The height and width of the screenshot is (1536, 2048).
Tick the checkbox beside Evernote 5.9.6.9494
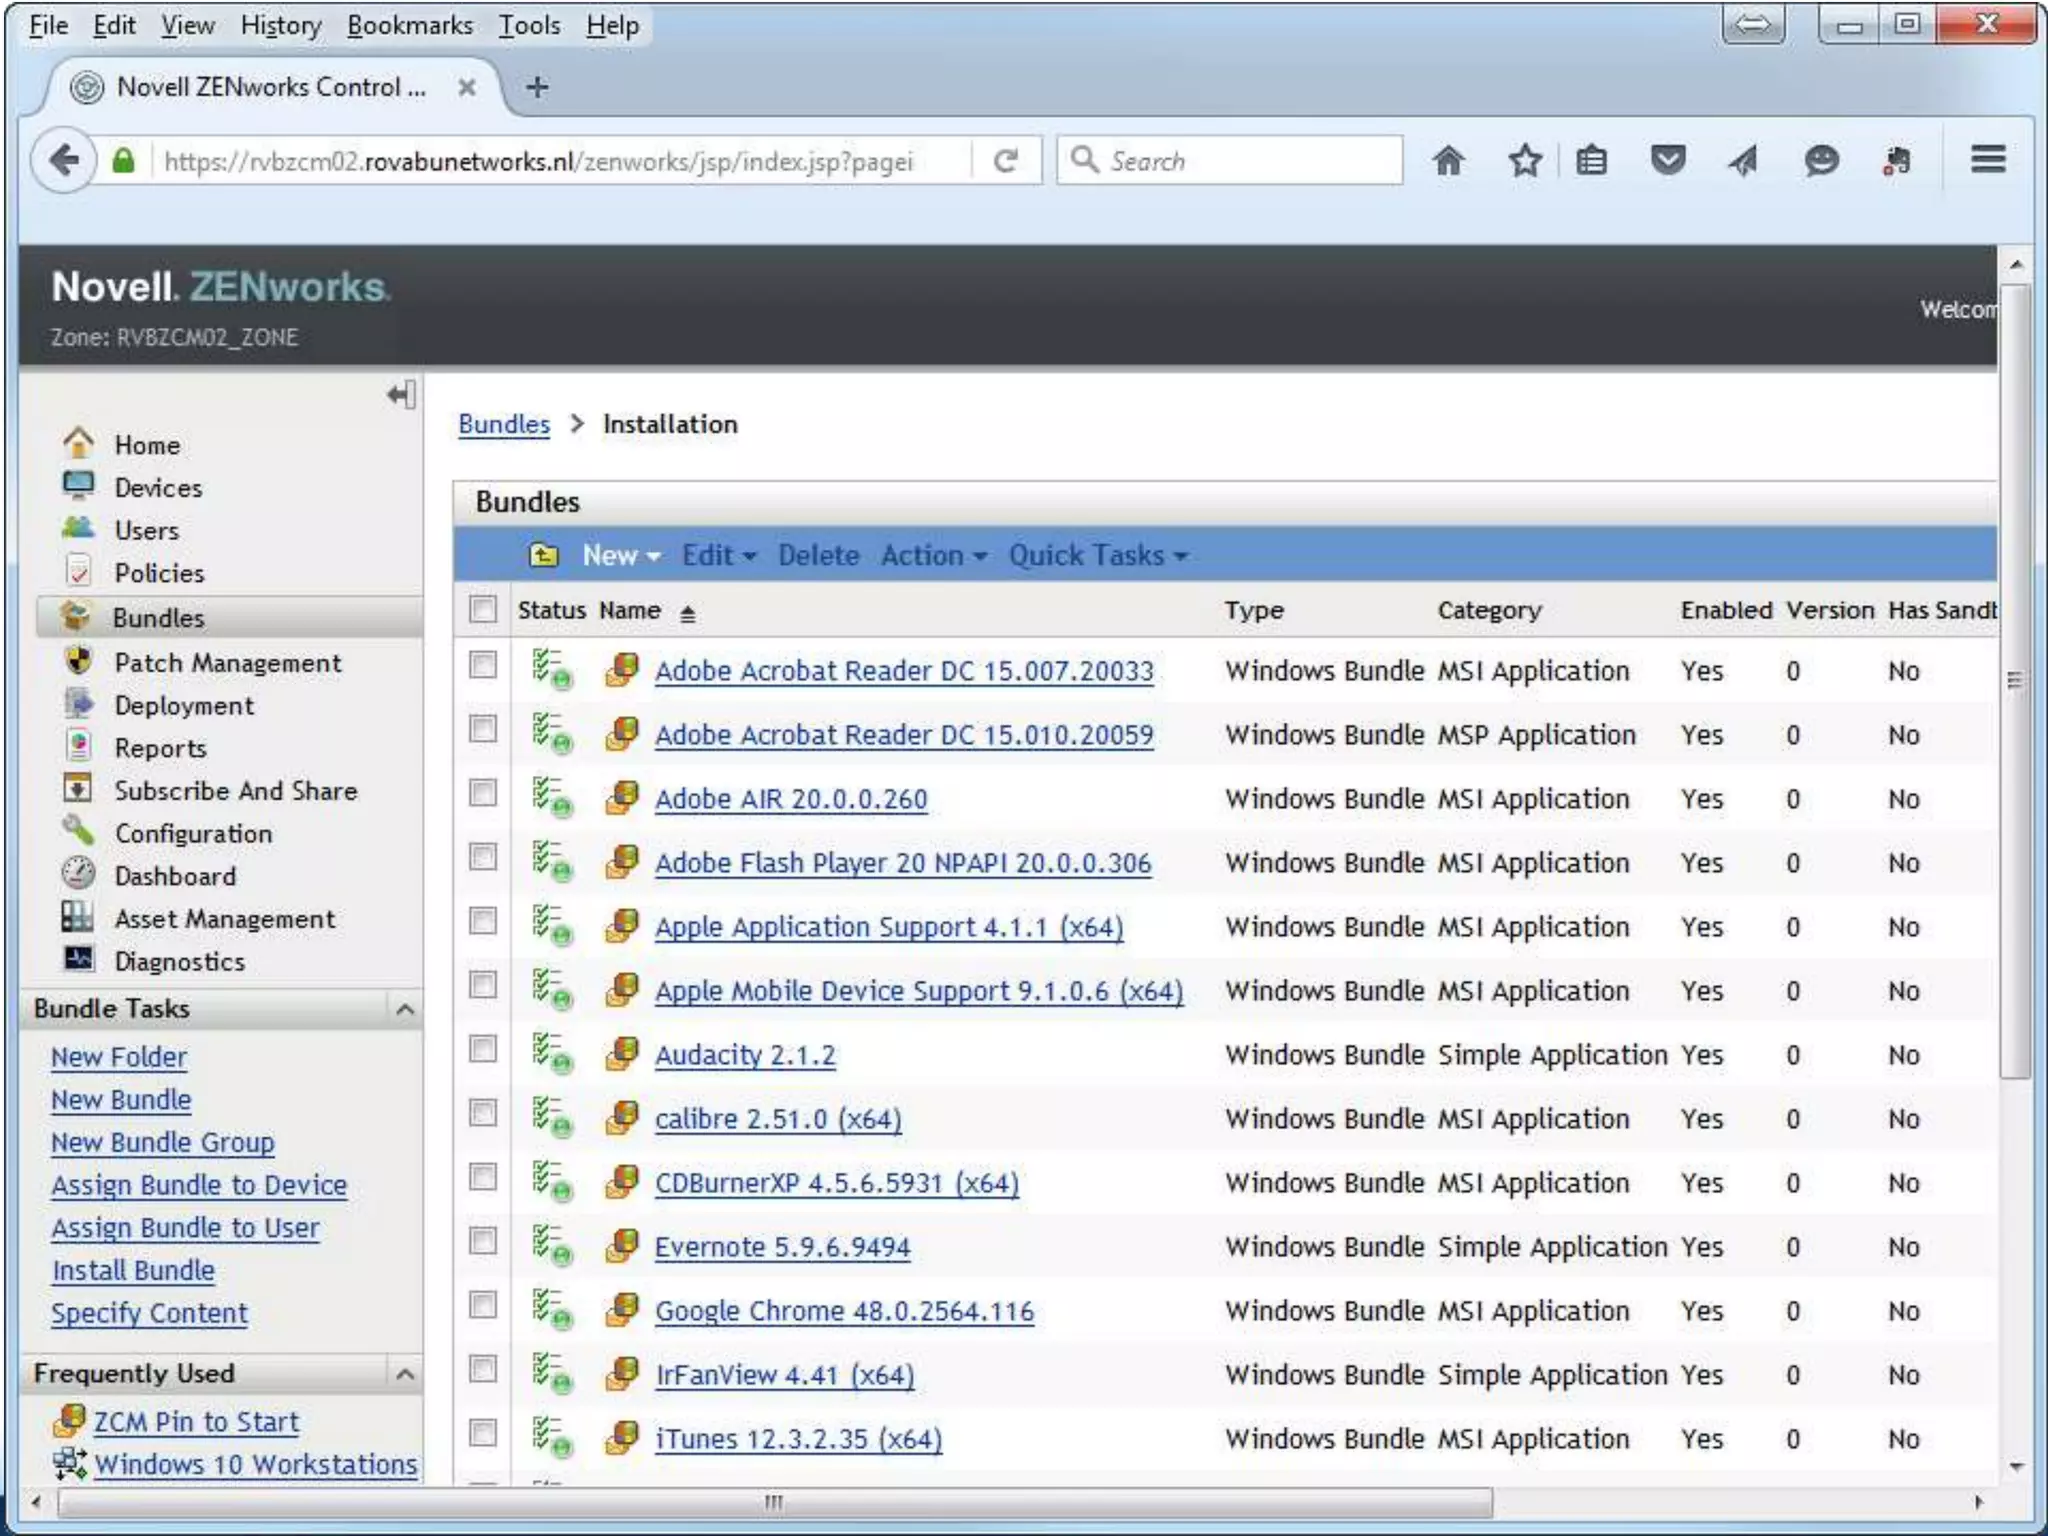pyautogui.click(x=483, y=1241)
